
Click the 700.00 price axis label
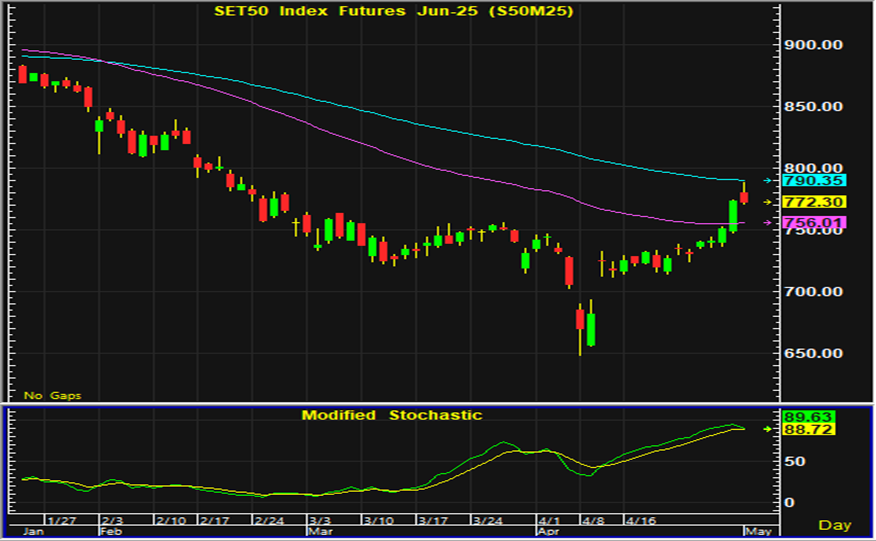pos(813,291)
